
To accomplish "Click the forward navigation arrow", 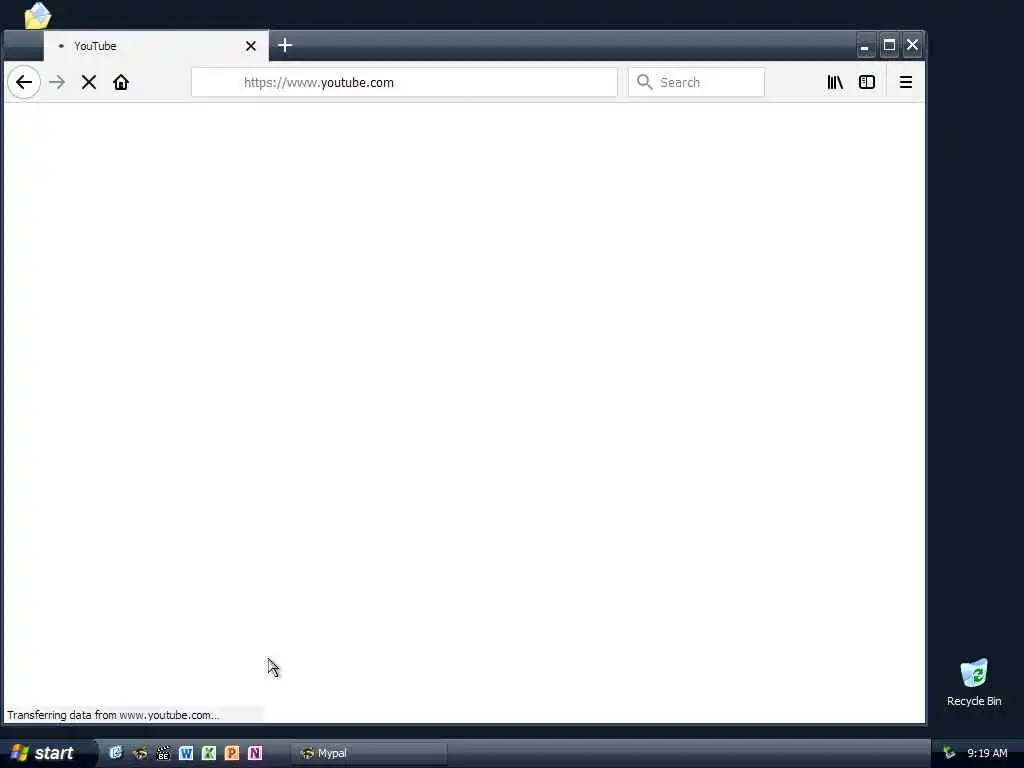I will click(x=57, y=82).
